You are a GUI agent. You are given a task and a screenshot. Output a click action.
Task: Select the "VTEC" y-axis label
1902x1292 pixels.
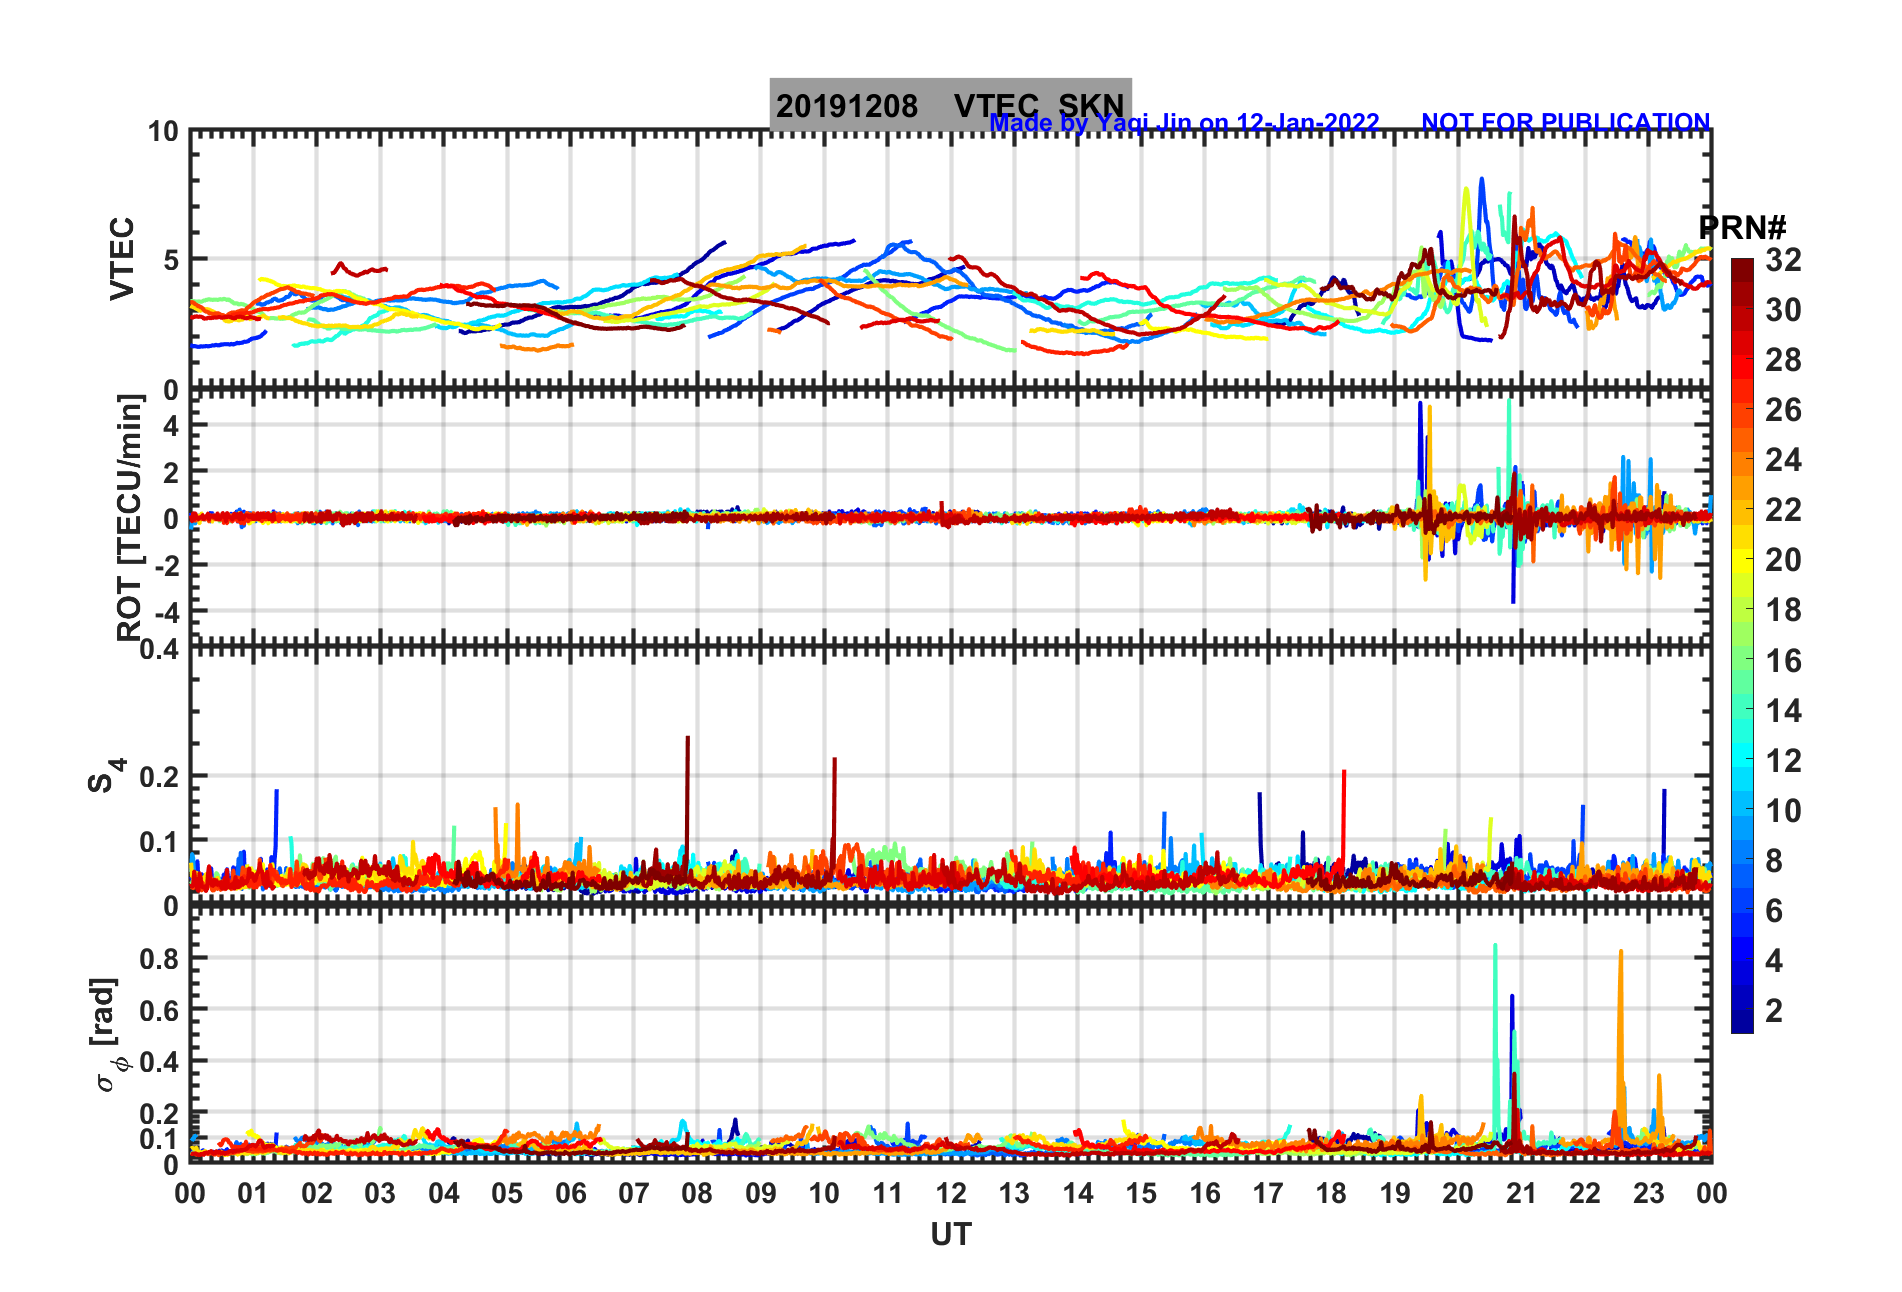click(x=122, y=258)
